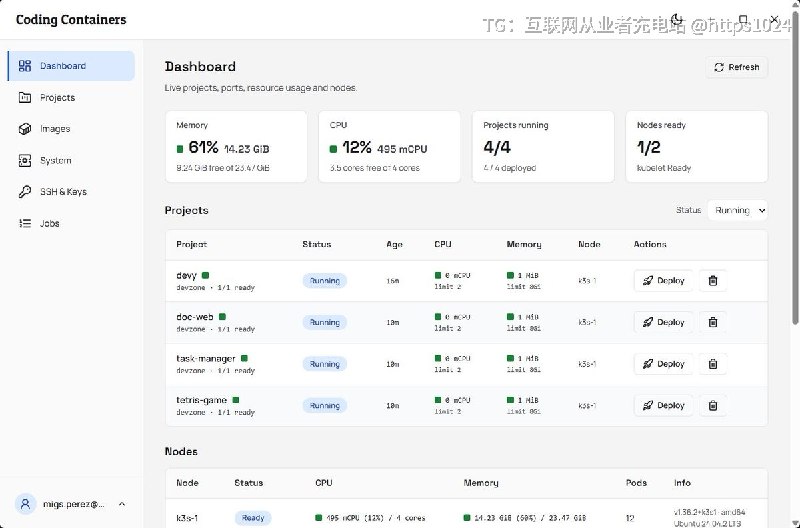Click the Project column header
This screenshot has width=800, height=528.
pyautogui.click(x=191, y=244)
